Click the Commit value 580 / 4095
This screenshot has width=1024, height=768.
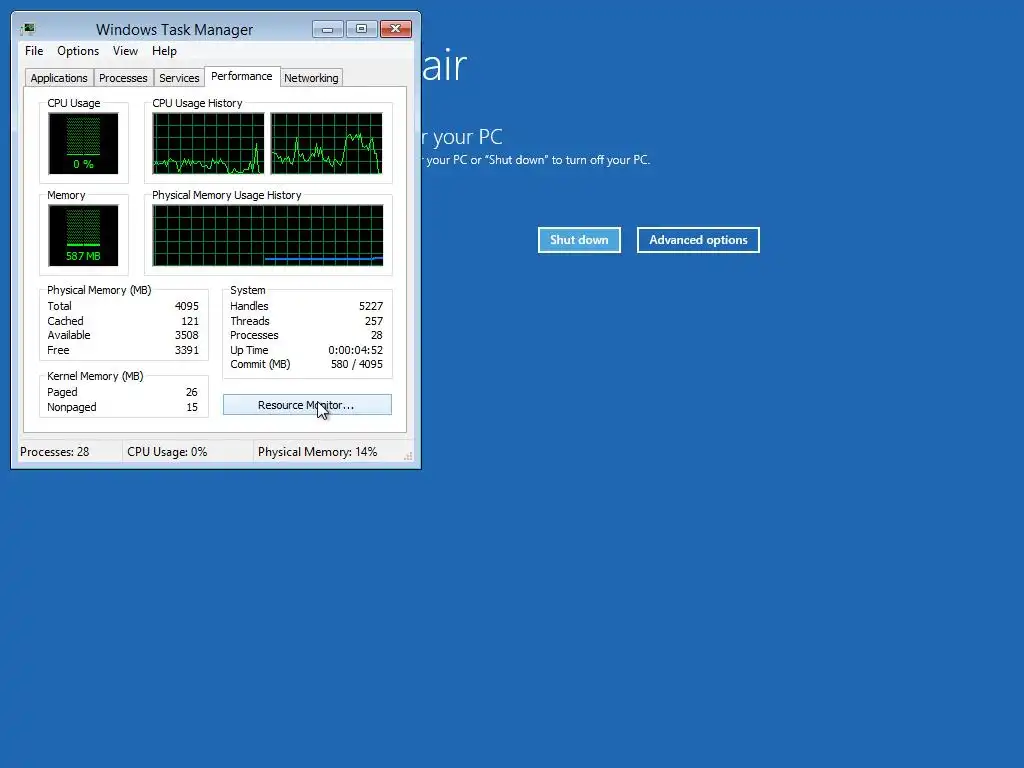(x=357, y=364)
